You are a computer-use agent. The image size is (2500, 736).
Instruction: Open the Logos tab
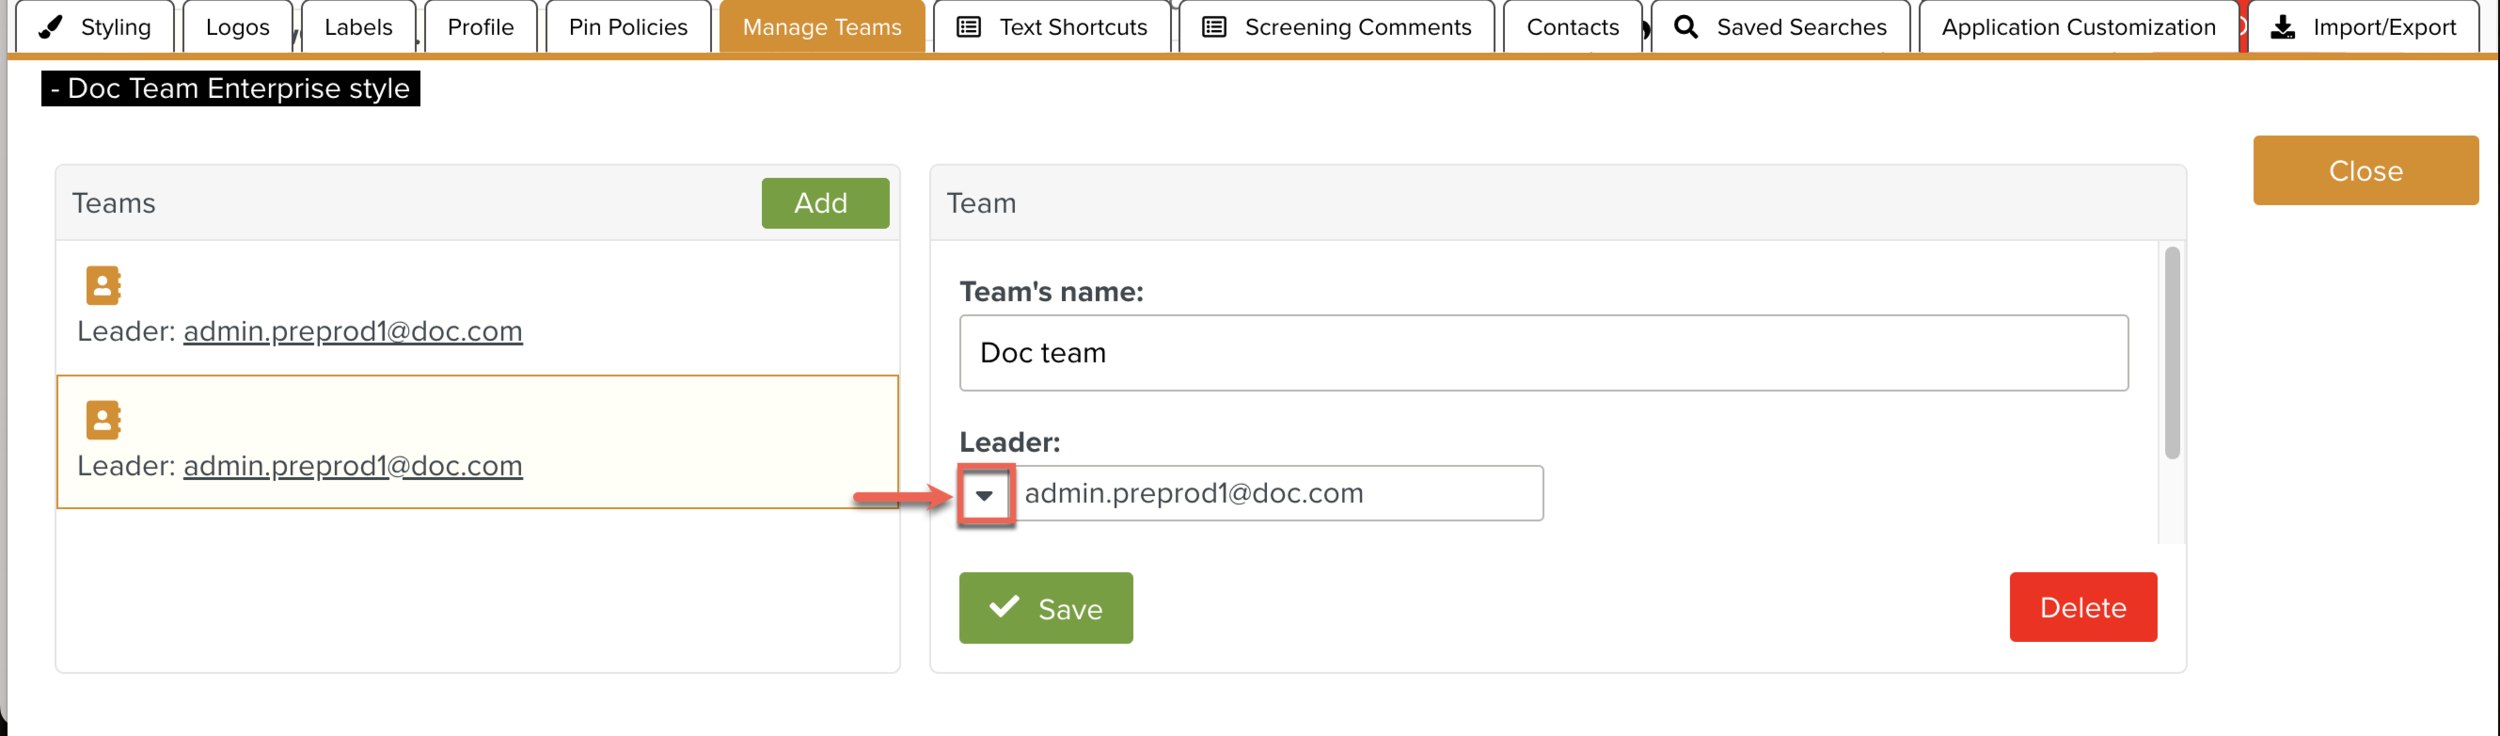(x=238, y=27)
